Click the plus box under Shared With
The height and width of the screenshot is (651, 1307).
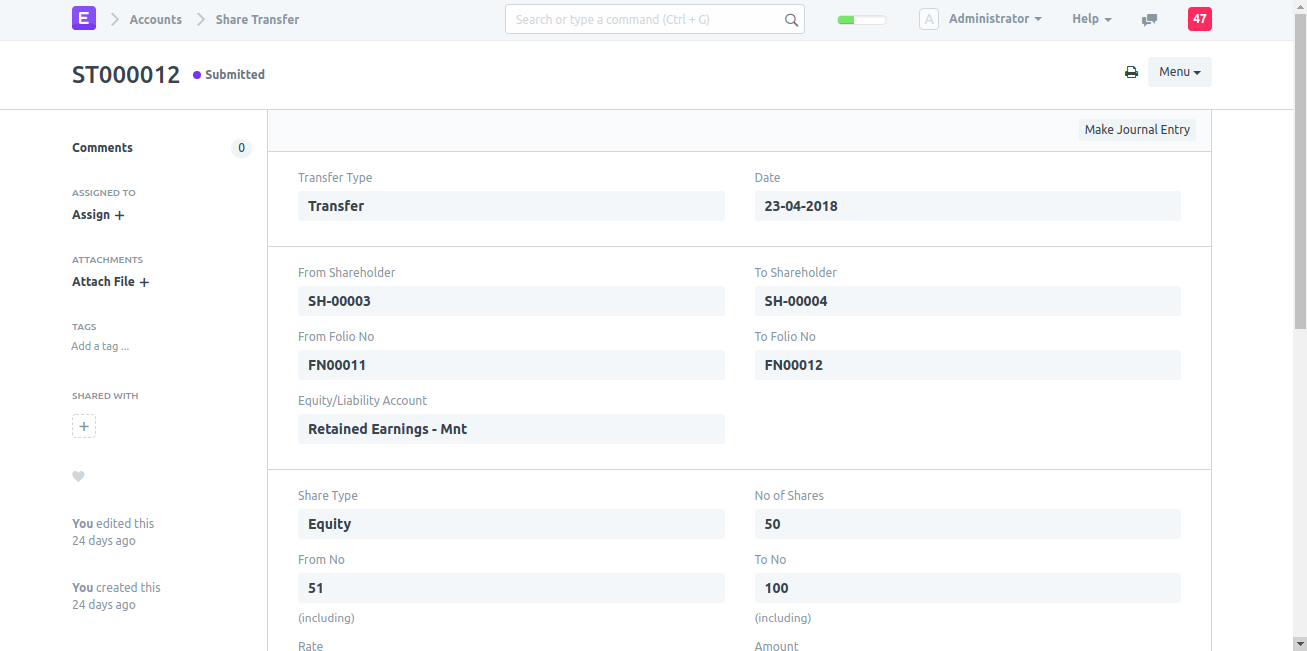[84, 427]
